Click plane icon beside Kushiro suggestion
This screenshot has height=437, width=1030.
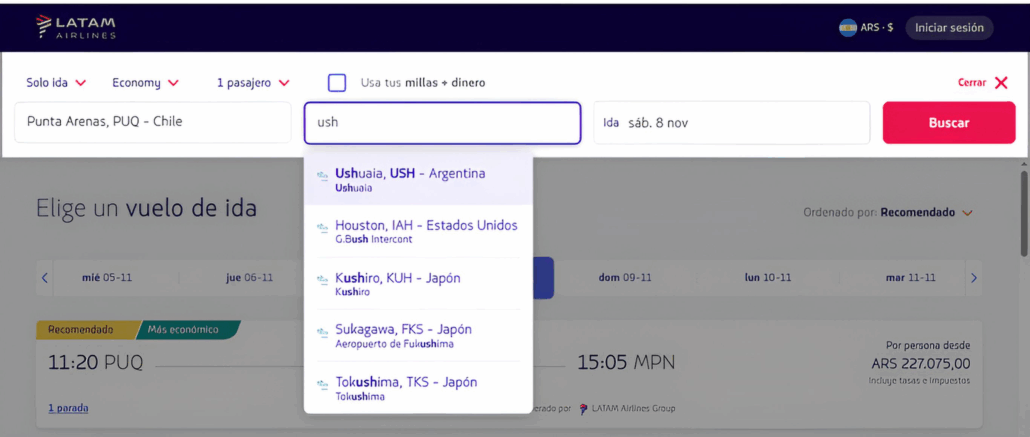(323, 279)
